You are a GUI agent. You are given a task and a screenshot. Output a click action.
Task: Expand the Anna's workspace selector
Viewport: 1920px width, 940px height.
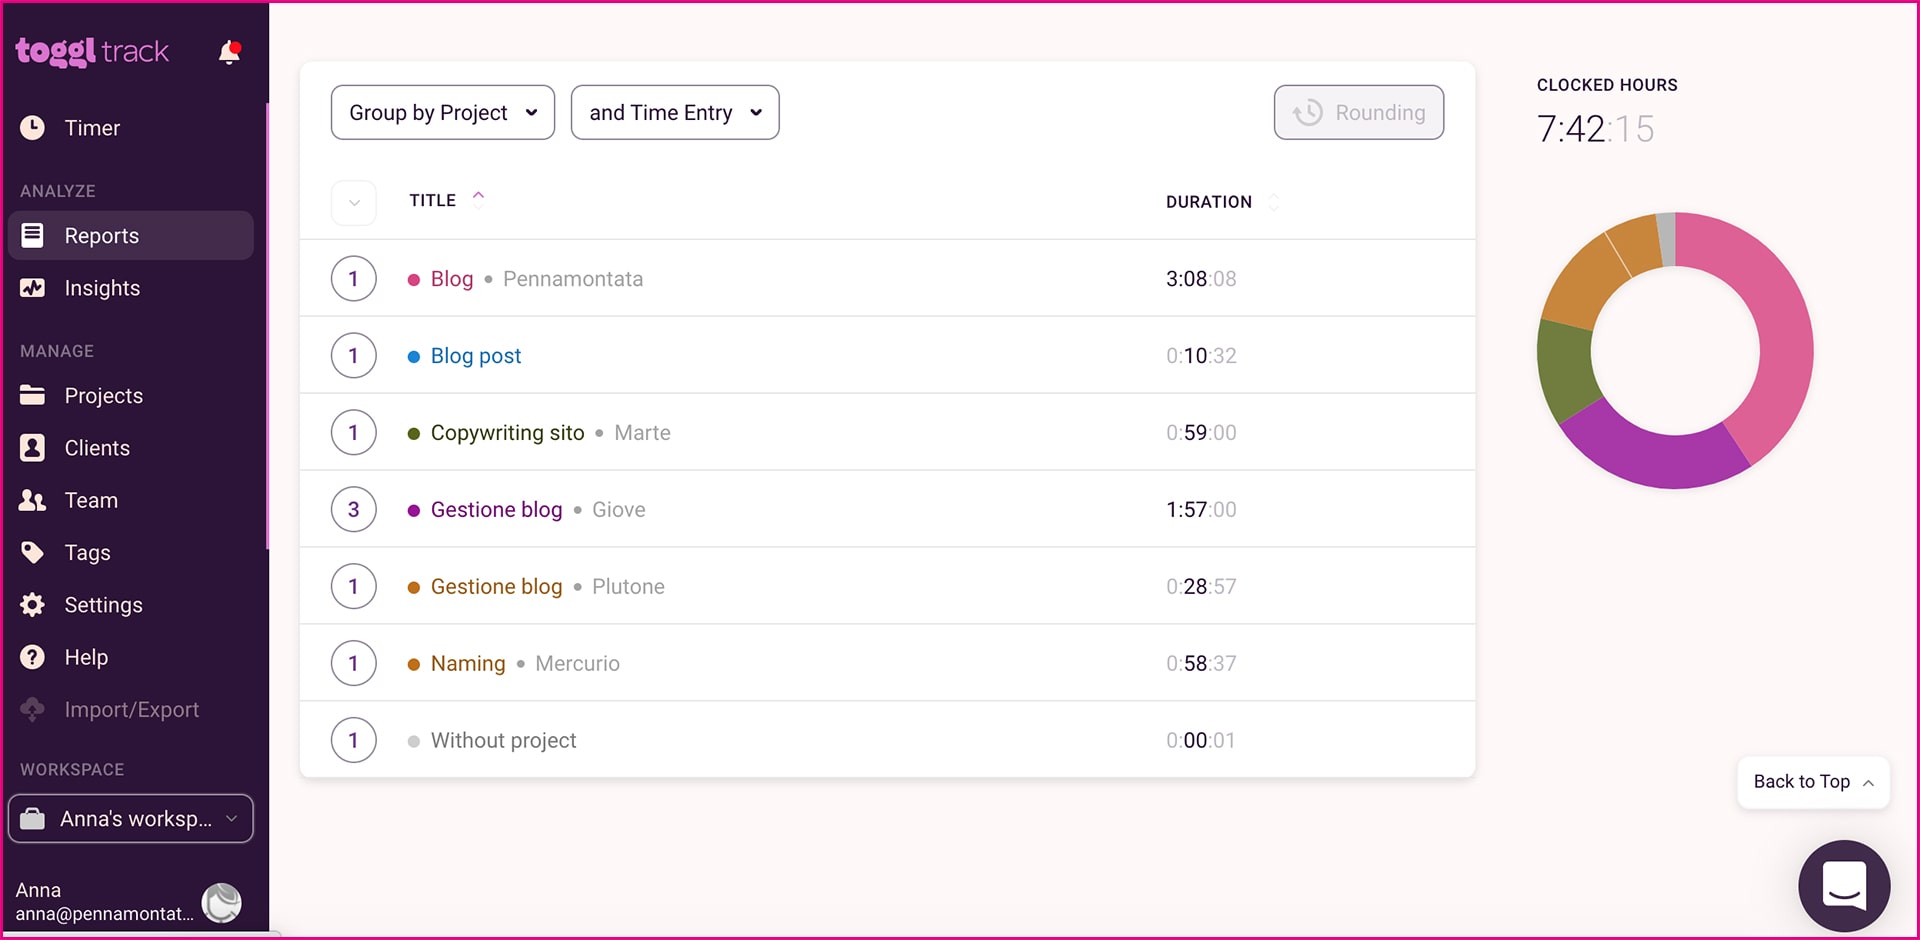pos(131,819)
